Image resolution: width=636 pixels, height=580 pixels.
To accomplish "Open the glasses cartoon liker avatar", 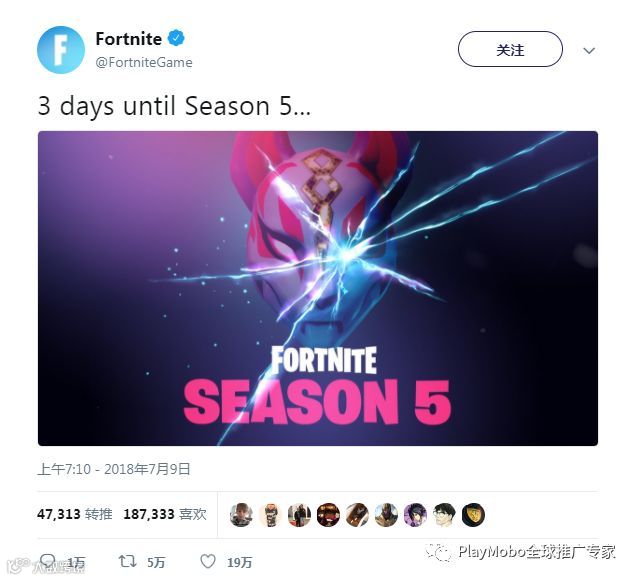I will tap(445, 515).
